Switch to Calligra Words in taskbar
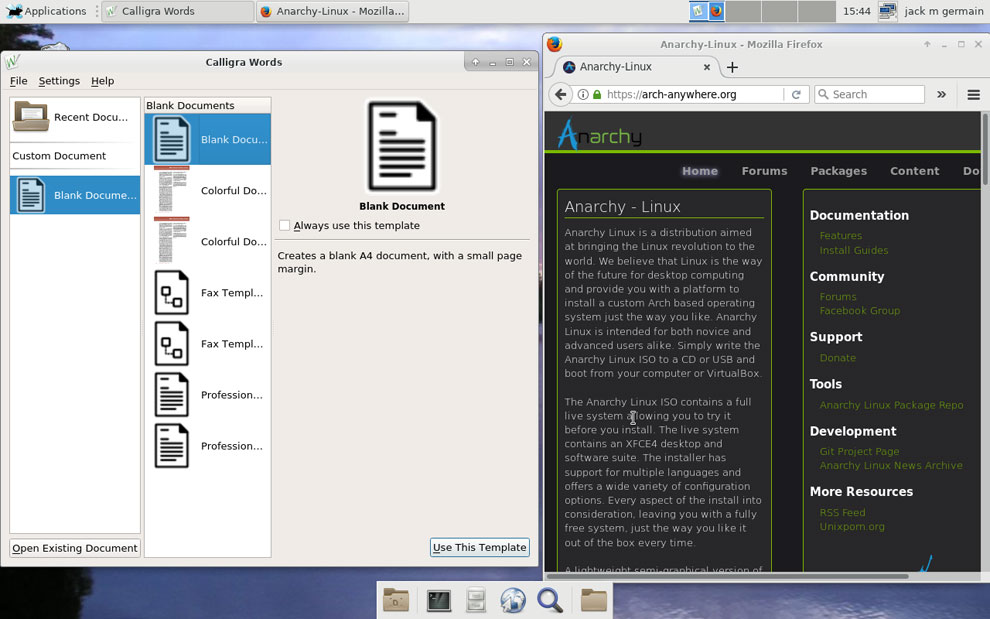This screenshot has width=990, height=619. pos(177,11)
